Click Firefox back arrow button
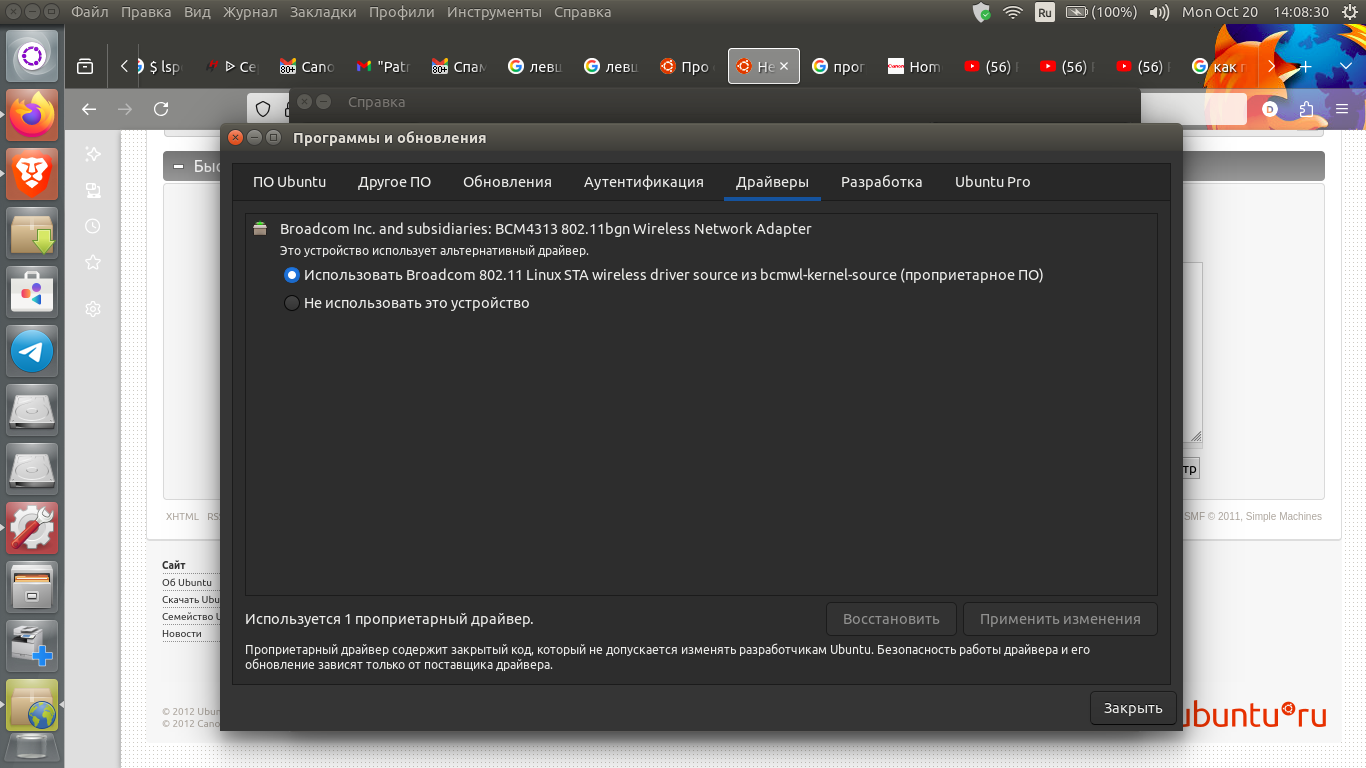 click(x=89, y=109)
